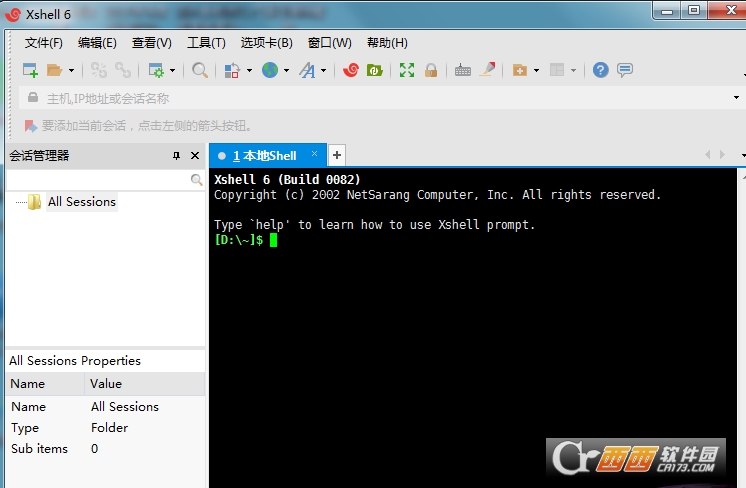The height and width of the screenshot is (488, 746).
Task: Click the 'Xshell 6 (Build 0082)' text
Action: tap(287, 179)
